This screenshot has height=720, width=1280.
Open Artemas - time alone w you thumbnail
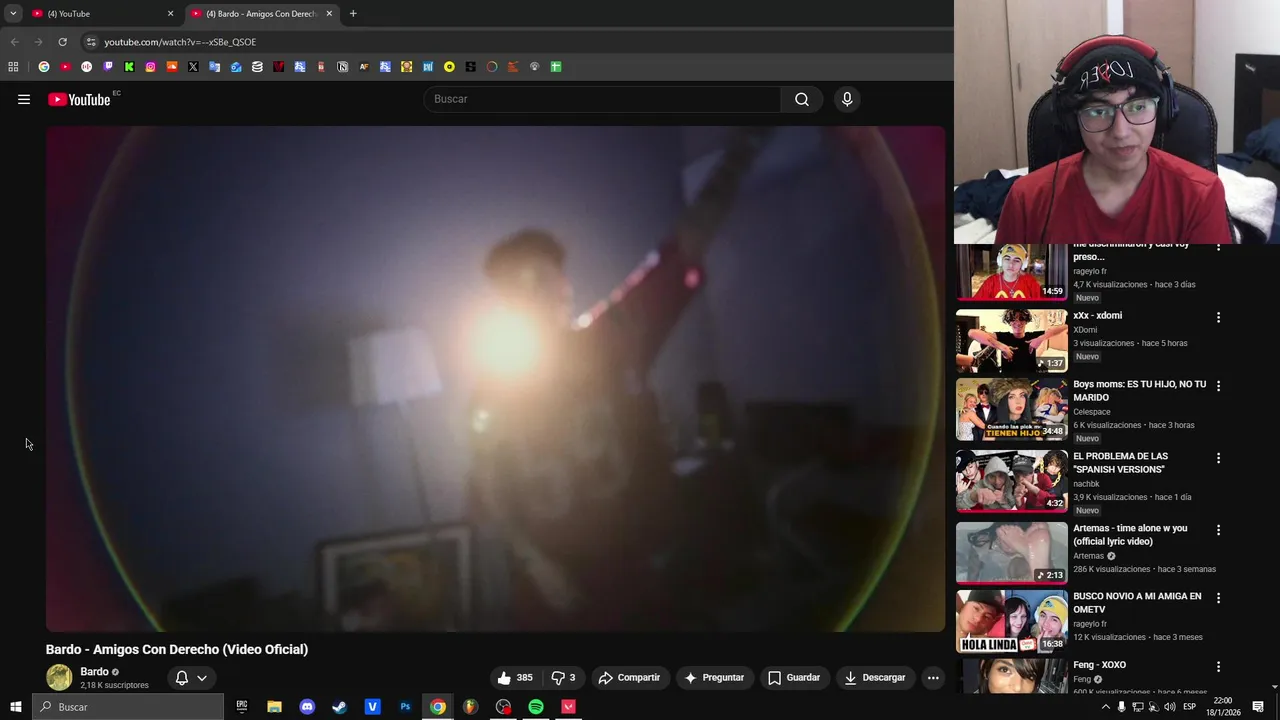tap(1012, 553)
